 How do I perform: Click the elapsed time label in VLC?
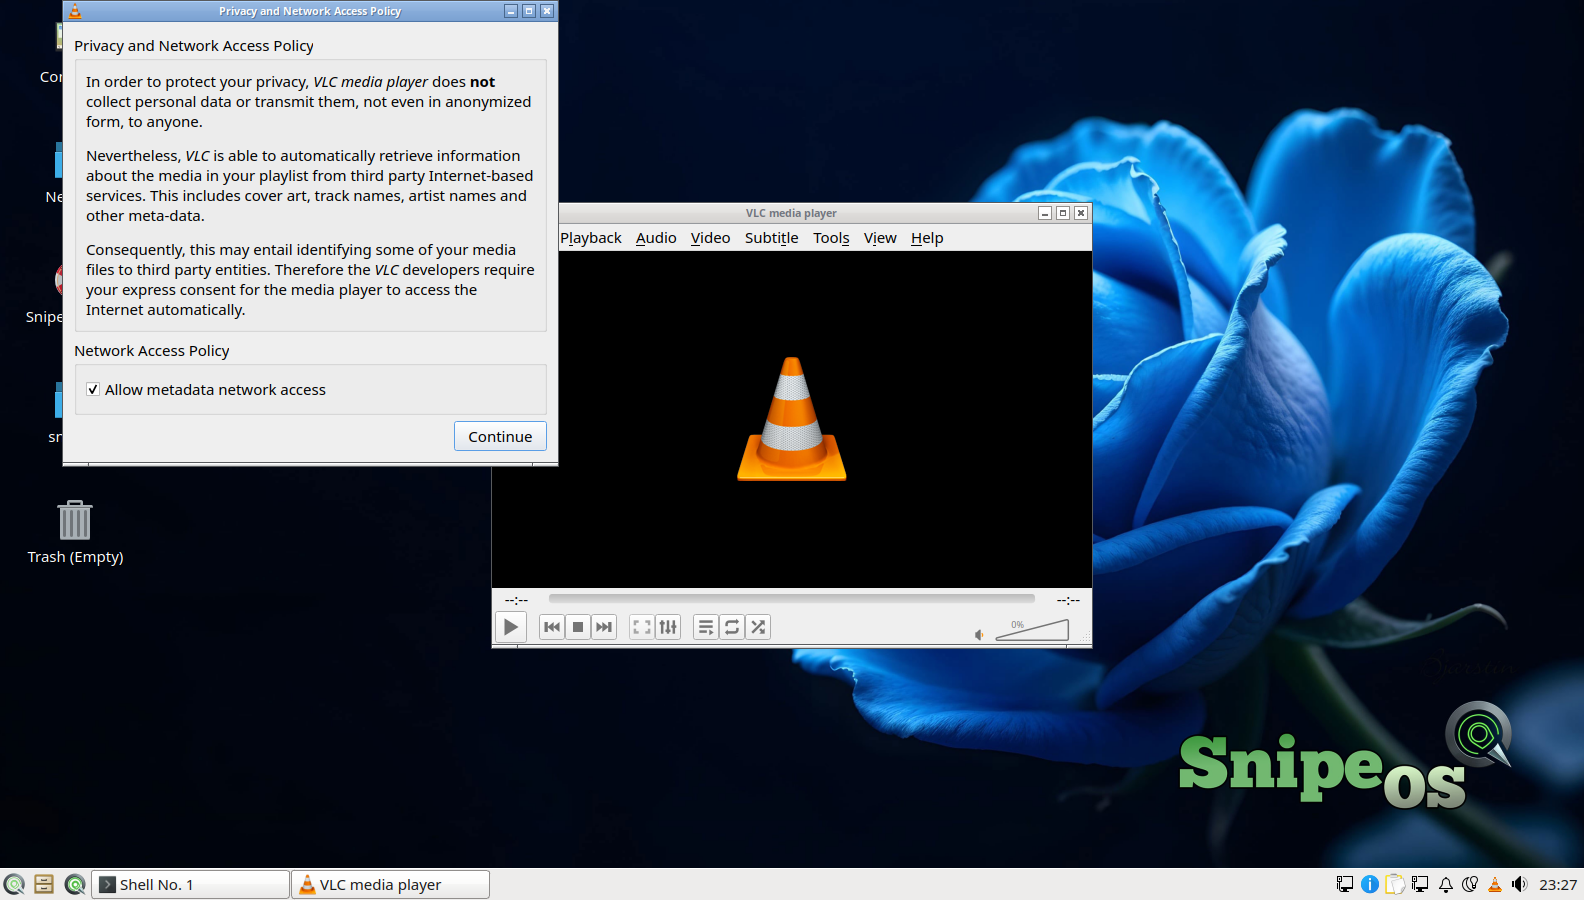(x=516, y=600)
